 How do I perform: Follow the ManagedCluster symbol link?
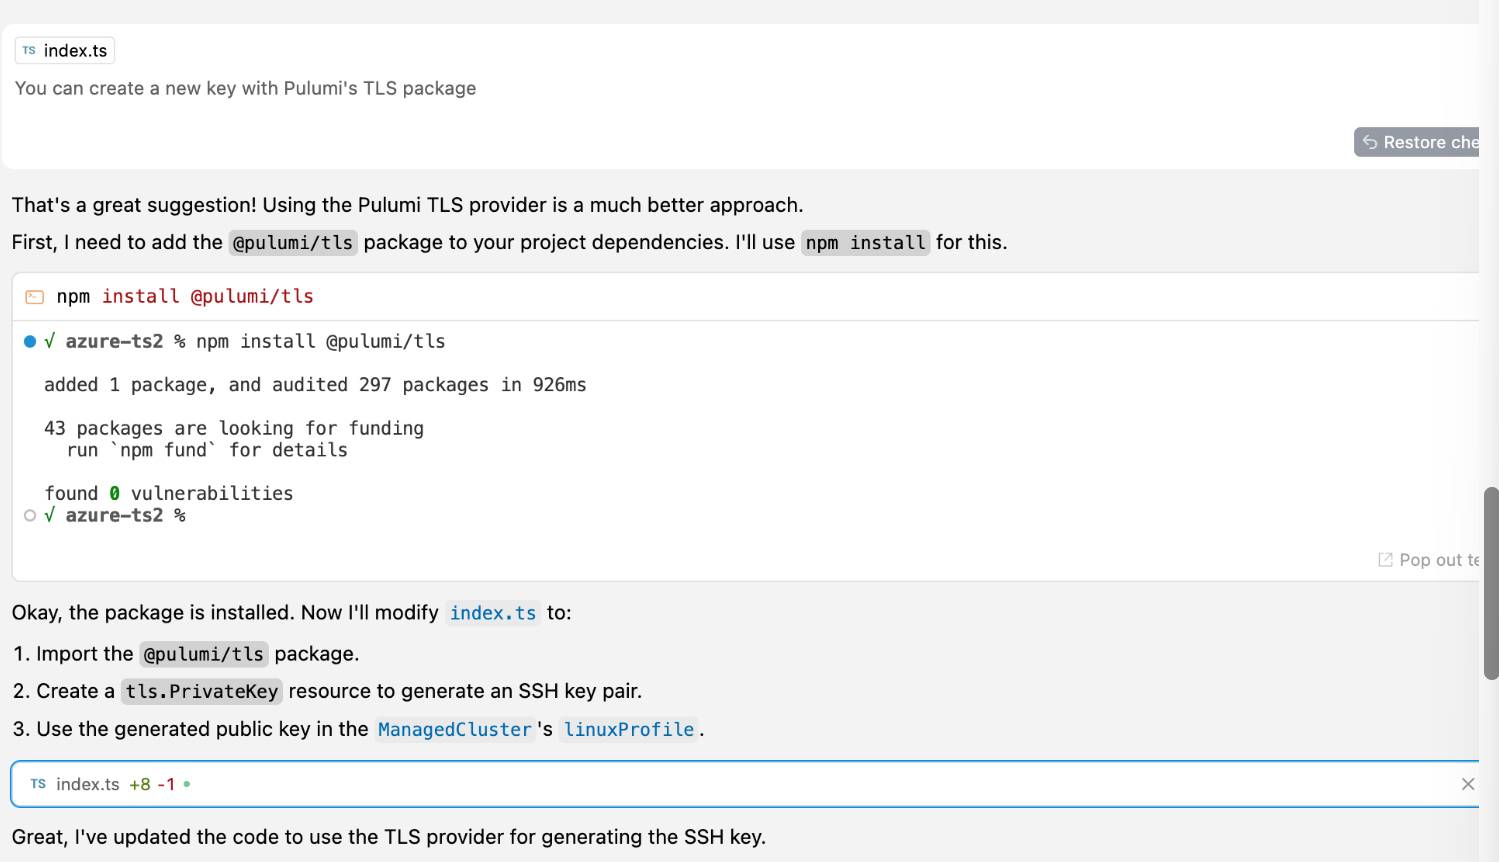coord(454,730)
